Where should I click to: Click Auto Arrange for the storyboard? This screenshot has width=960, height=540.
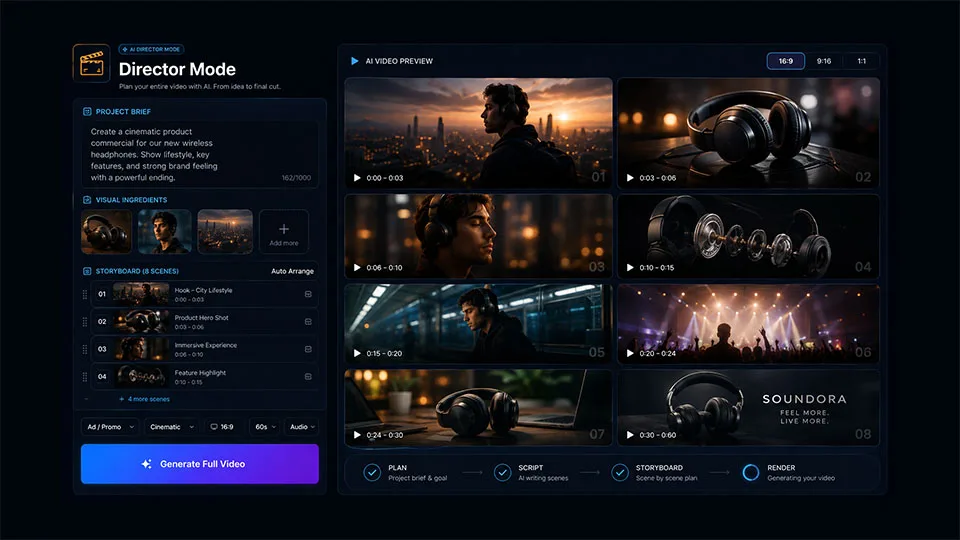[x=293, y=271]
